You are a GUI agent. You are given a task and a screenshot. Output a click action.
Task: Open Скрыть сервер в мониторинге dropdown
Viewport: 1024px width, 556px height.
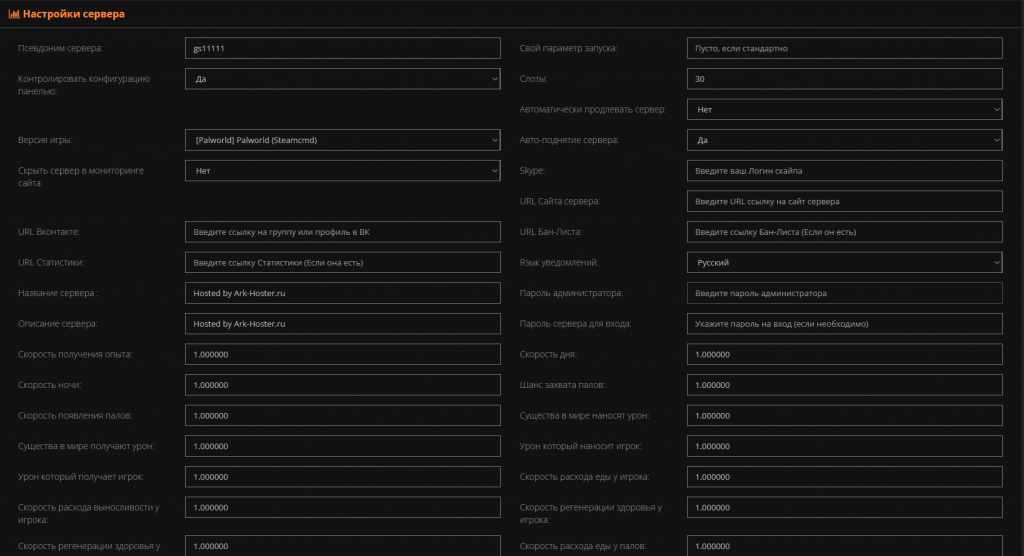pyautogui.click(x=343, y=171)
